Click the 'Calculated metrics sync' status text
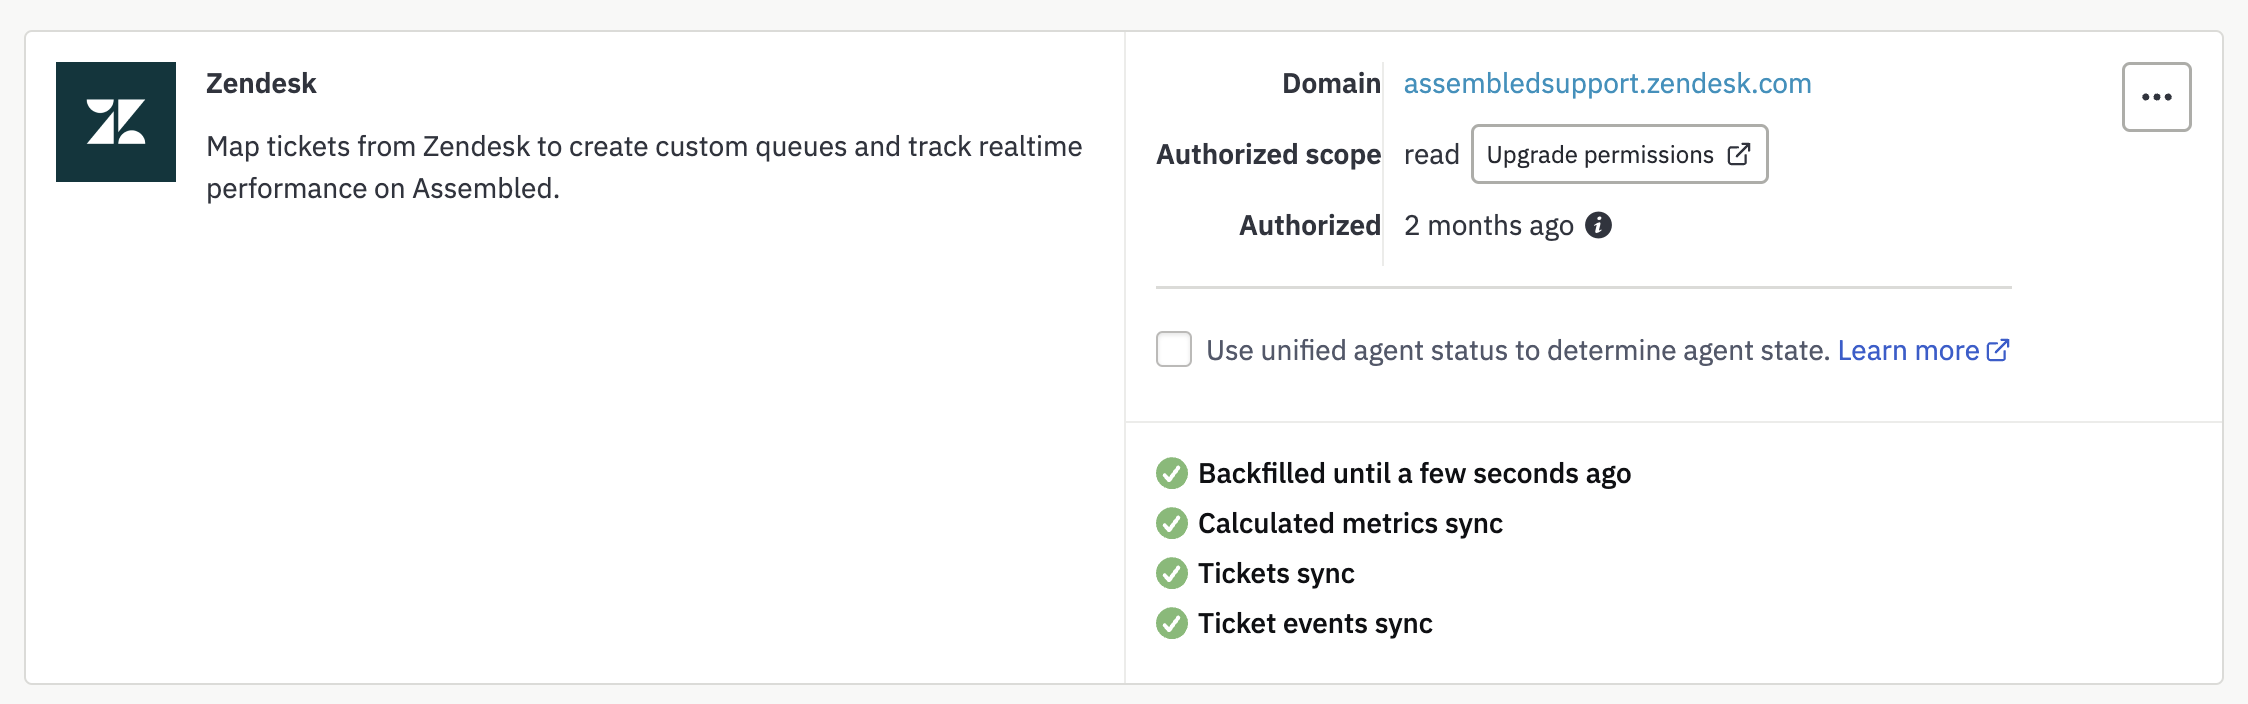Image resolution: width=2248 pixels, height=704 pixels. 1350,523
